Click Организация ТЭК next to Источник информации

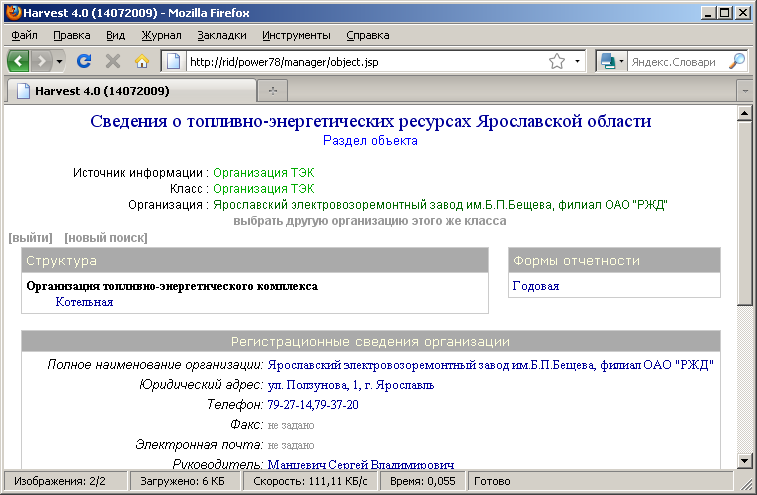[264, 172]
